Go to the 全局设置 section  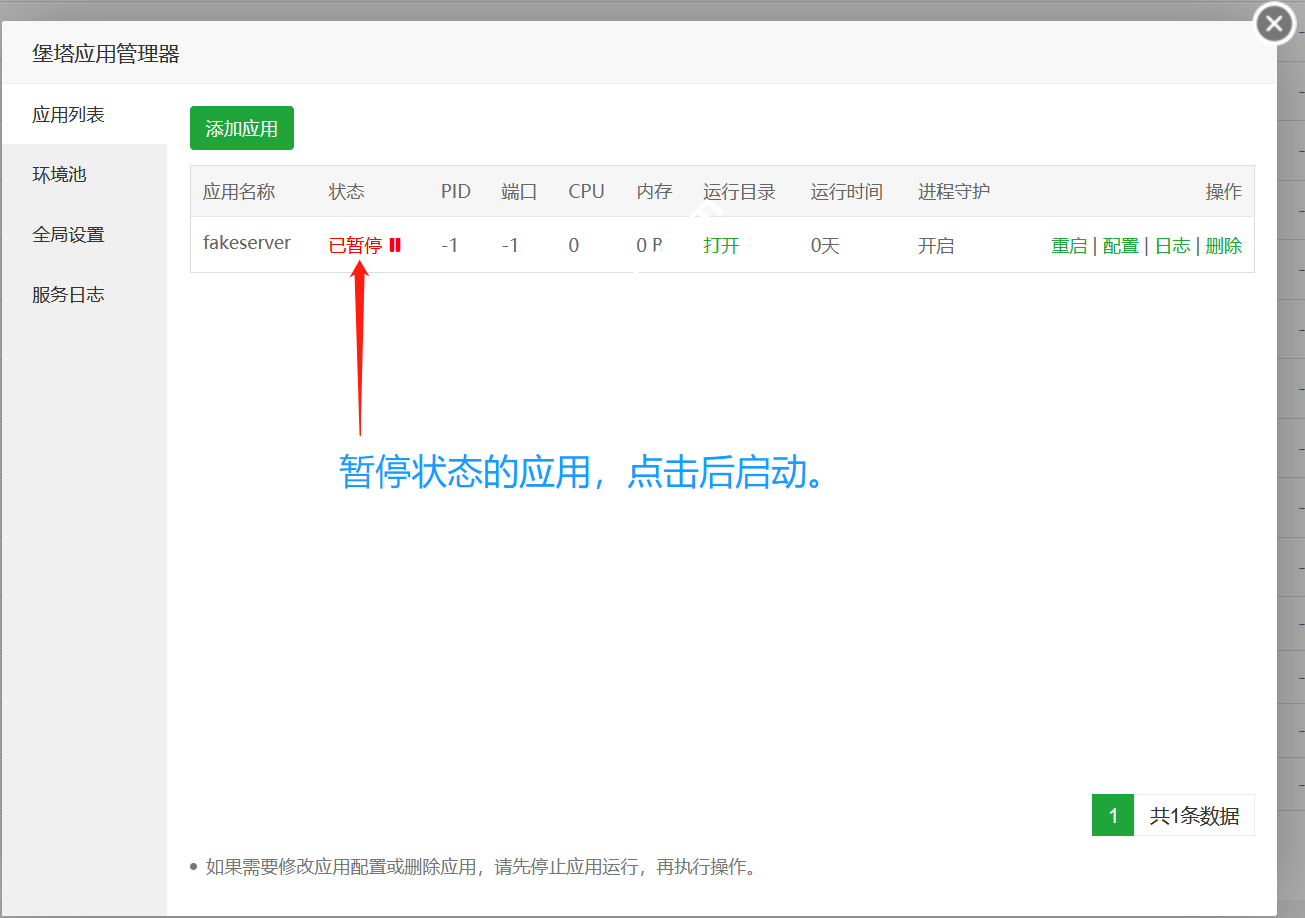(68, 235)
